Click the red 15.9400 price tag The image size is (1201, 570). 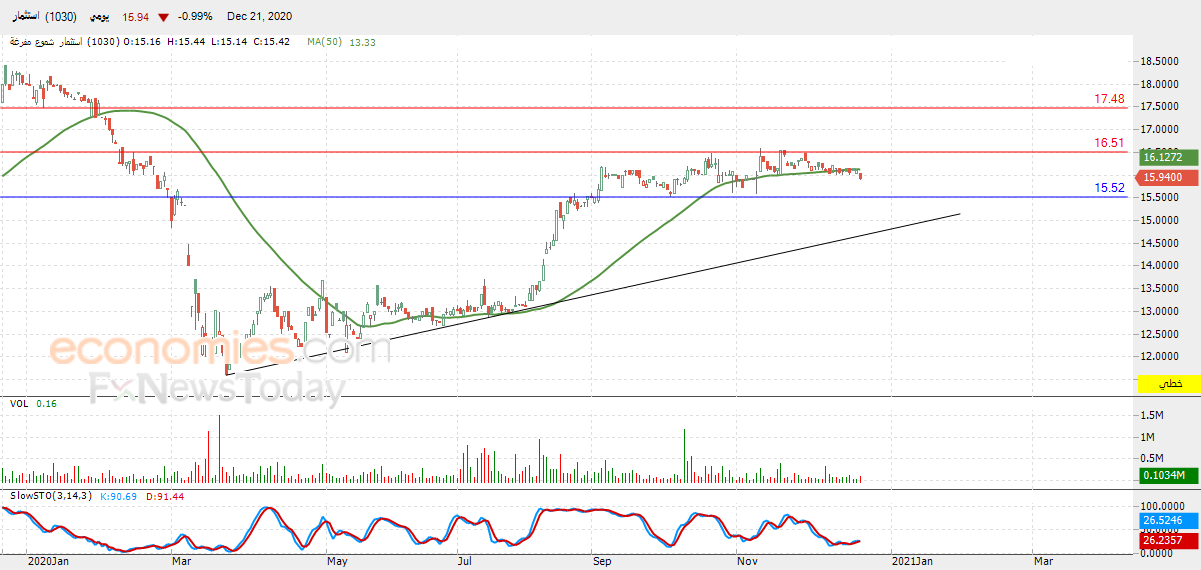pos(1169,177)
